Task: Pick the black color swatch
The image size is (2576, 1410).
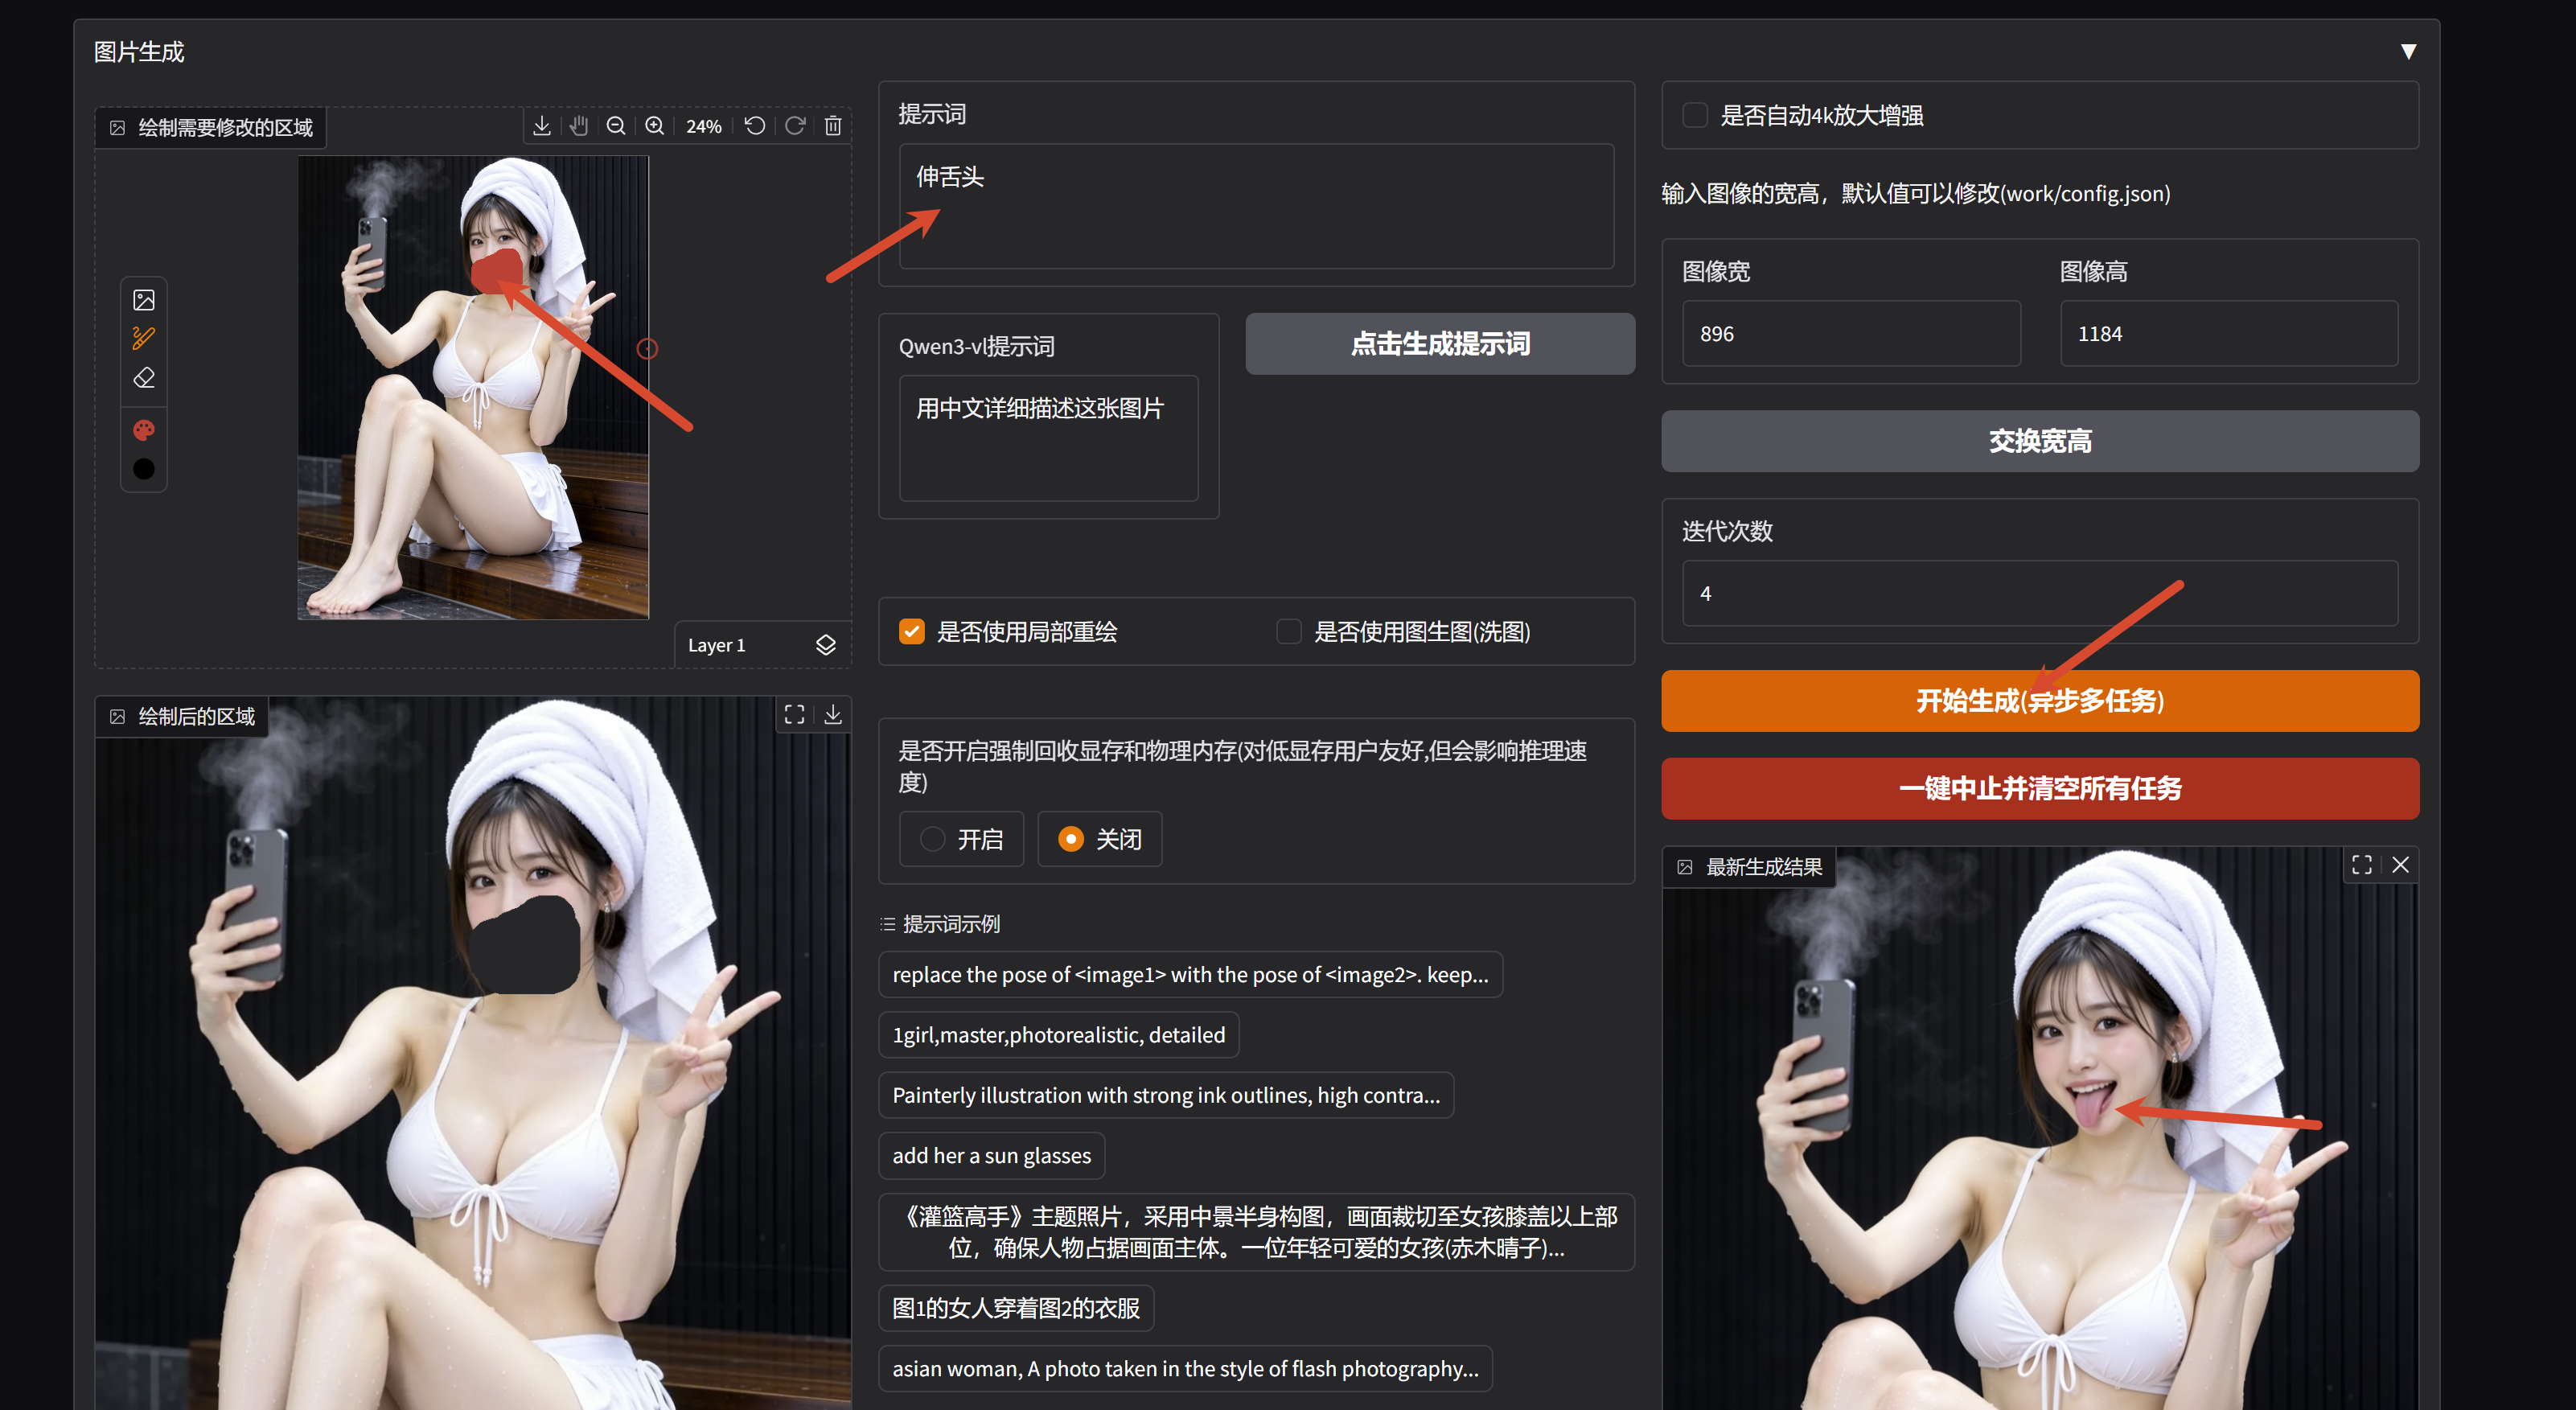Action: tap(144, 469)
